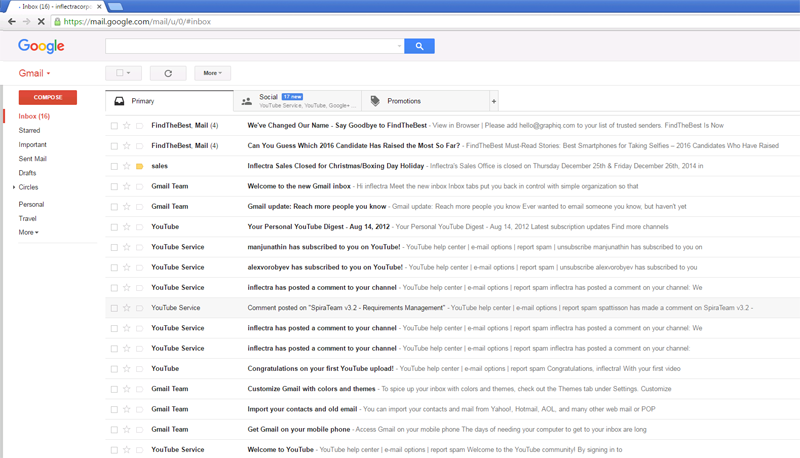
Task: Tick checkbox for Your Personal YouTube Digest email
Action: [114, 227]
